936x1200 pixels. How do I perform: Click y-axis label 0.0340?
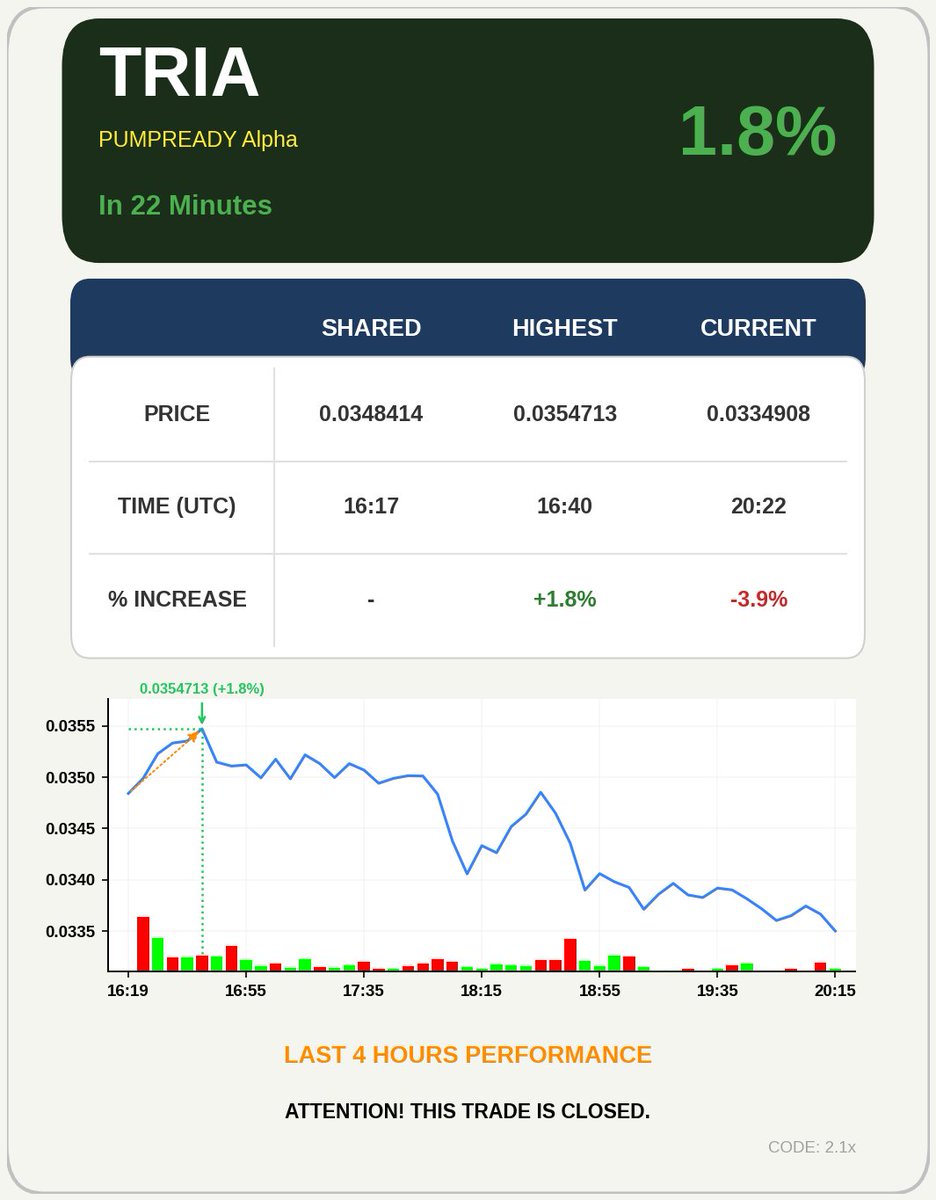pyautogui.click(x=71, y=880)
